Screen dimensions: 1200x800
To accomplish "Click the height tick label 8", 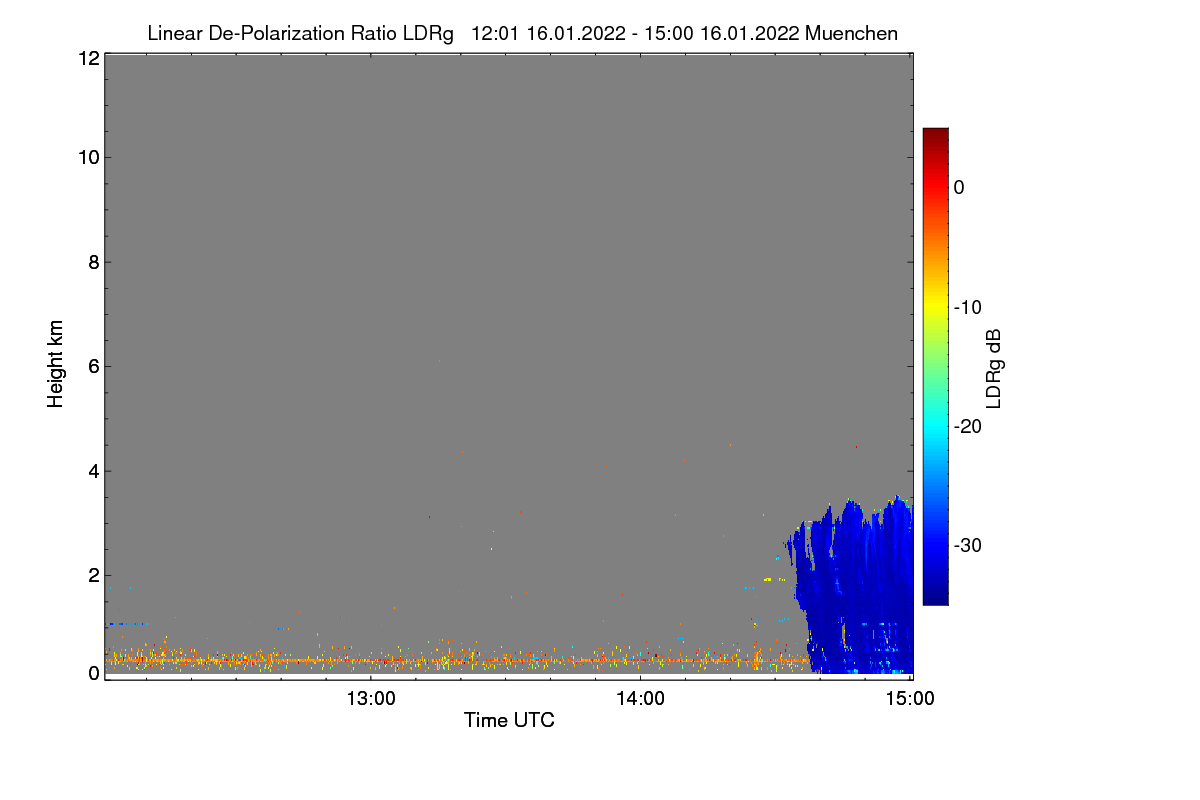I will 92,262.
